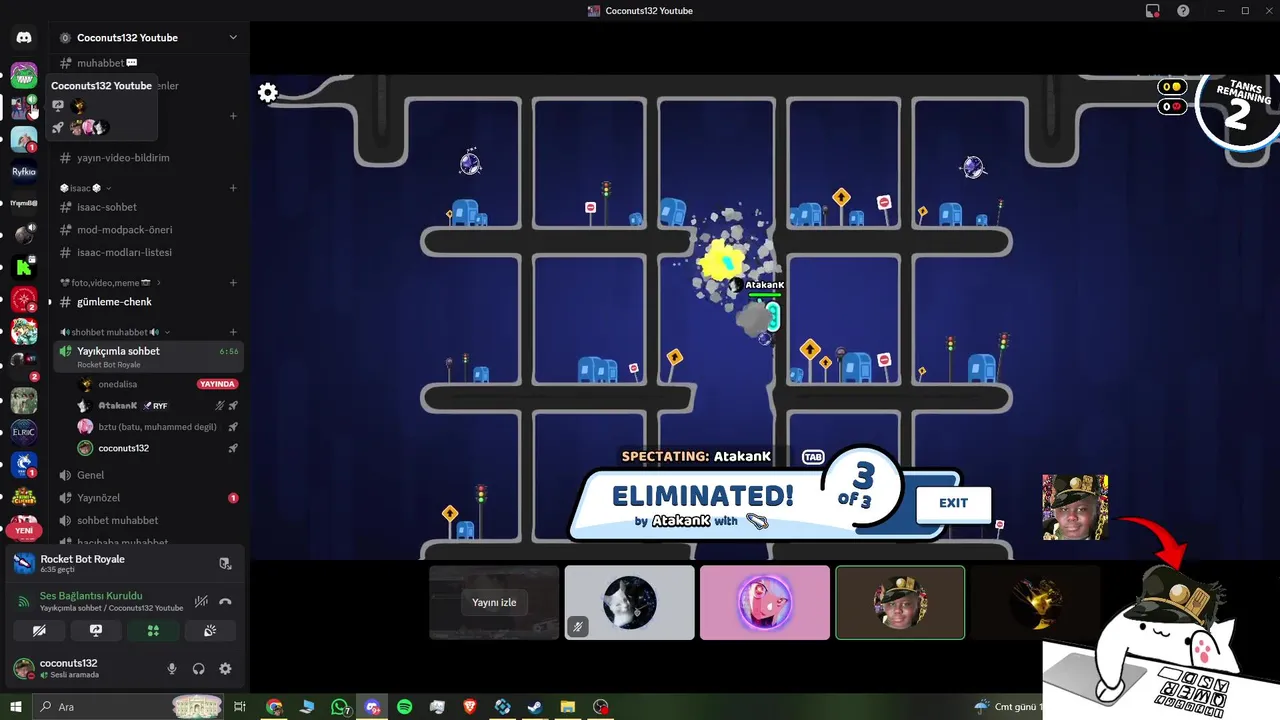
Task: Select the pink avatar participant tile
Action: coord(765,602)
